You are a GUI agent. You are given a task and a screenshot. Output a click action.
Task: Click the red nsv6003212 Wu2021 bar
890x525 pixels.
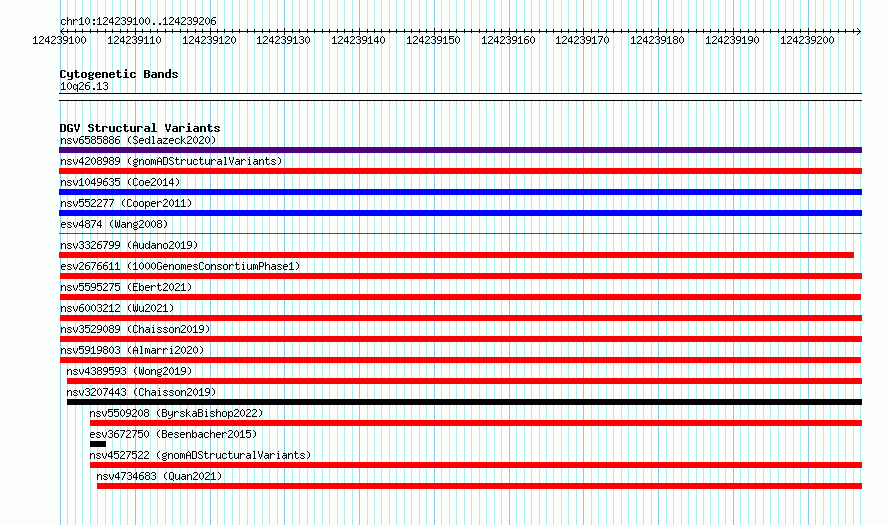[x=460, y=318]
